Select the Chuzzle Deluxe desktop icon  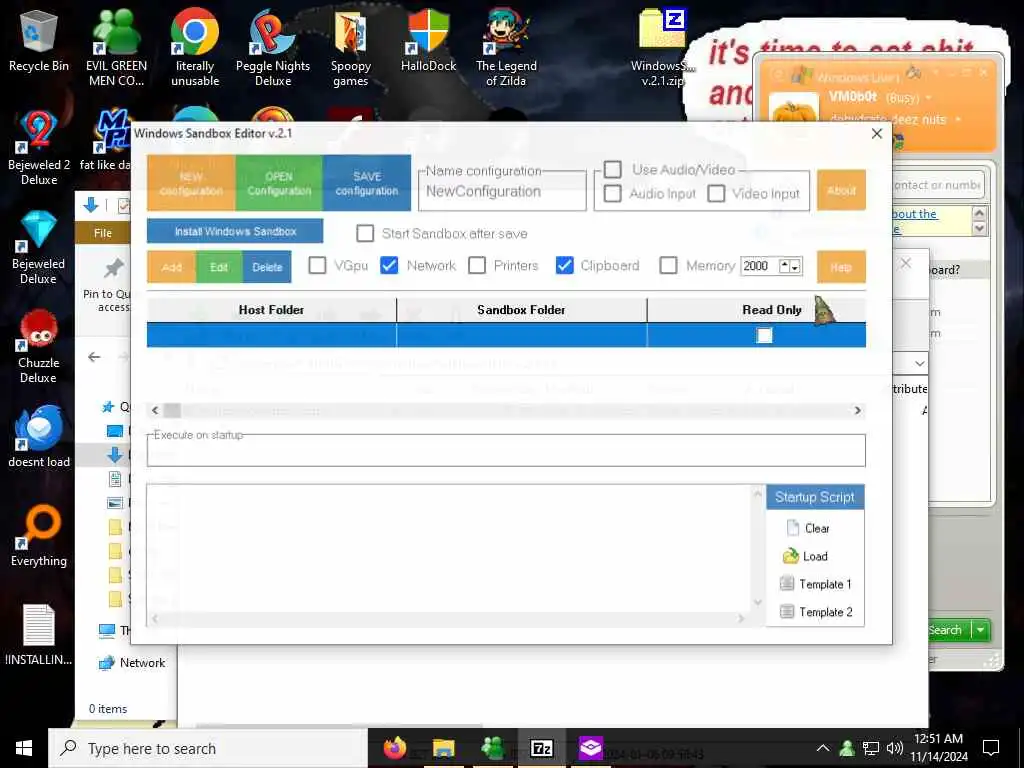pos(39,346)
